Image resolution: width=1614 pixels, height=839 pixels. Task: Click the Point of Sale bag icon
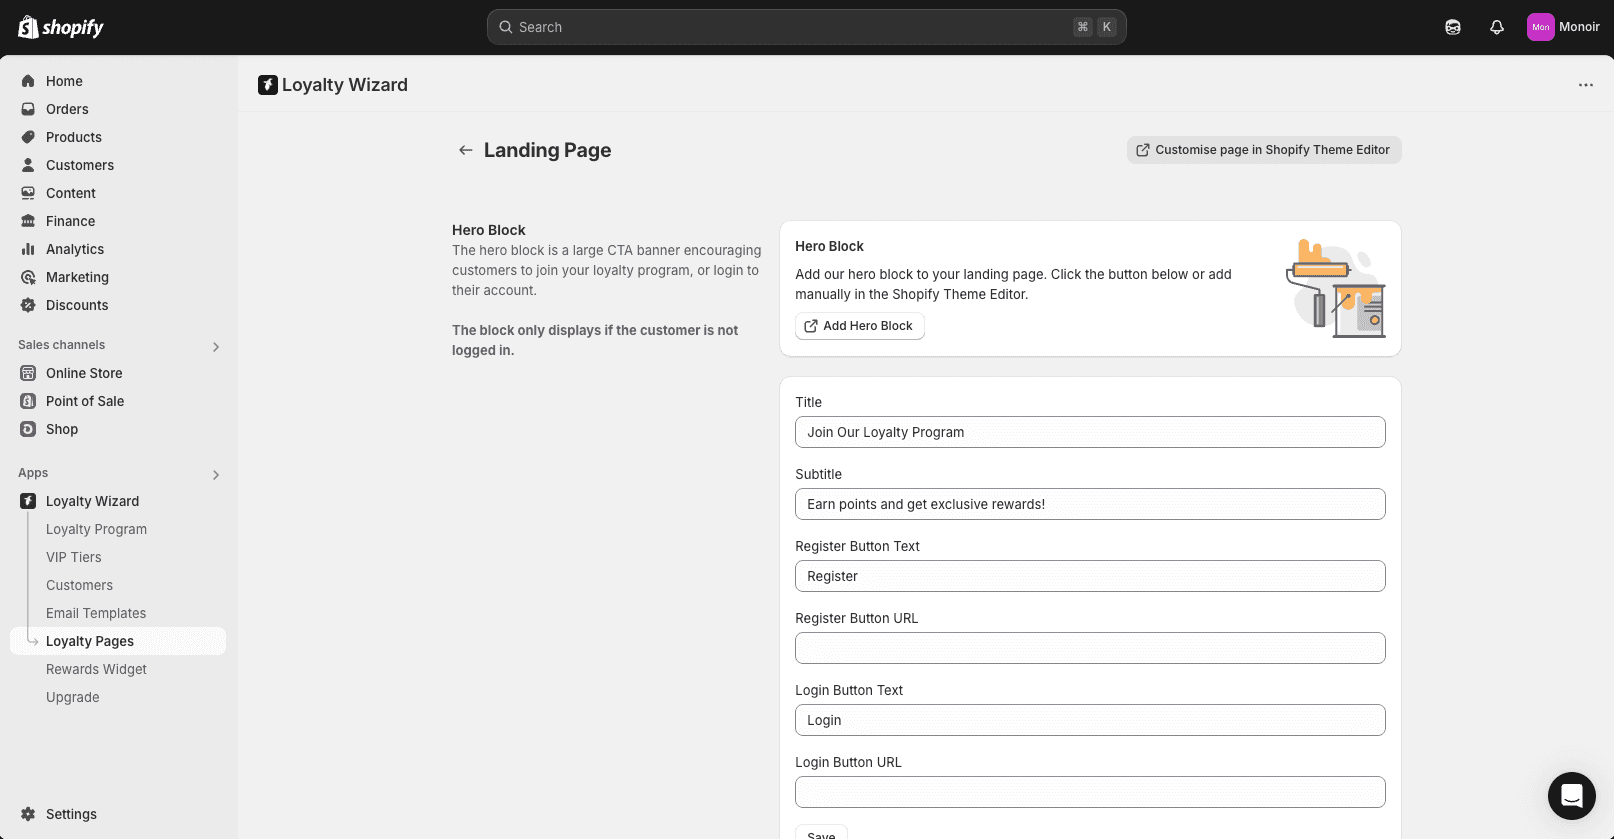(x=28, y=401)
